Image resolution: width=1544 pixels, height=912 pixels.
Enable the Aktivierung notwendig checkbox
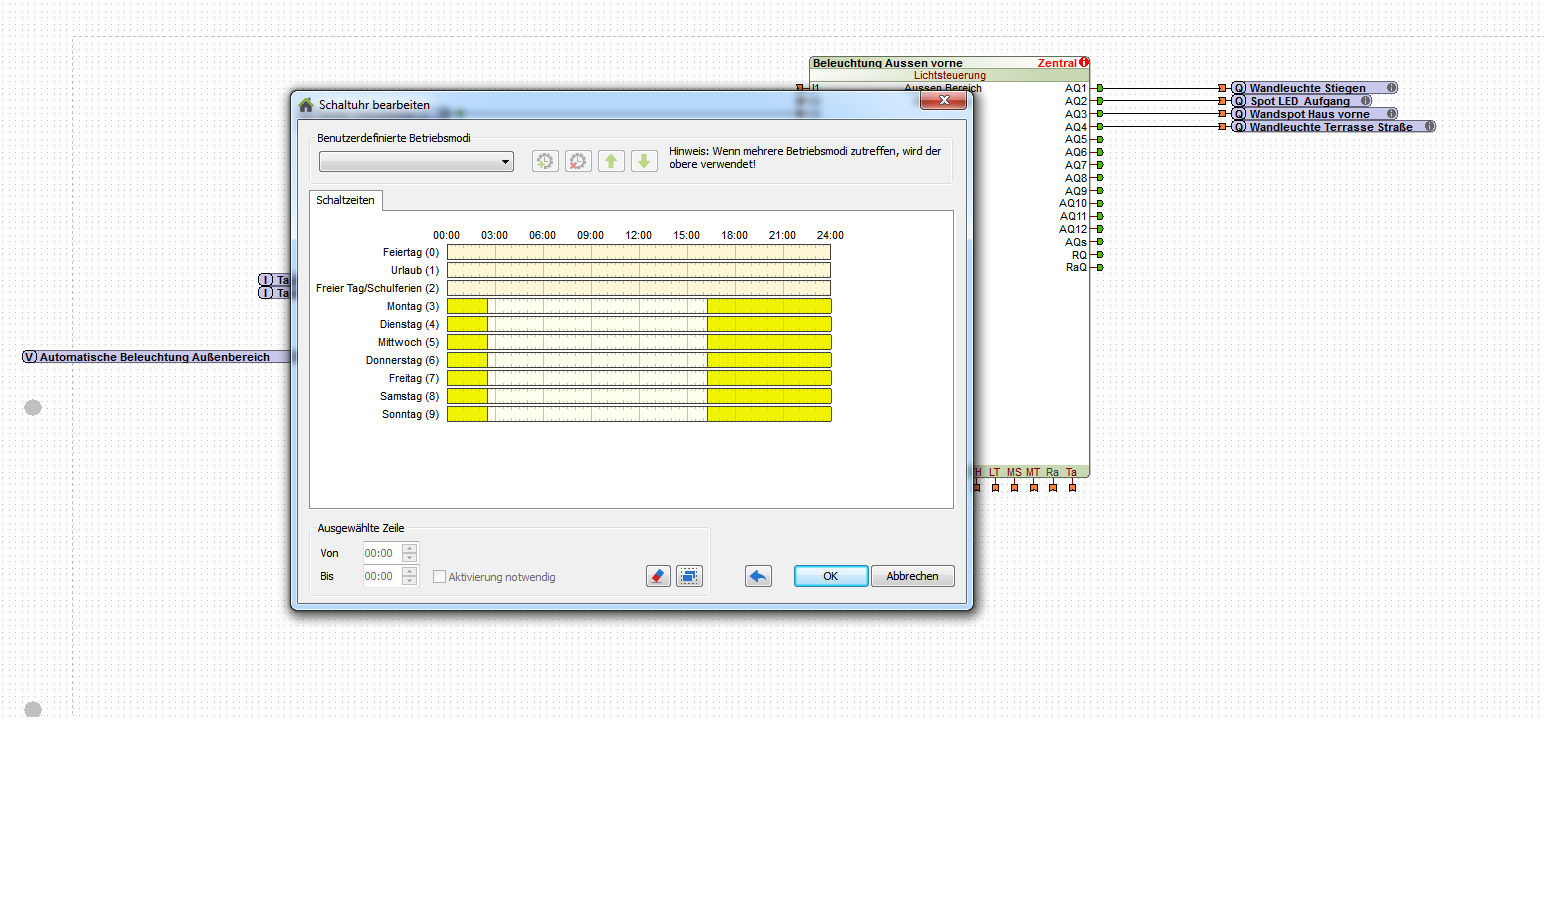point(439,577)
